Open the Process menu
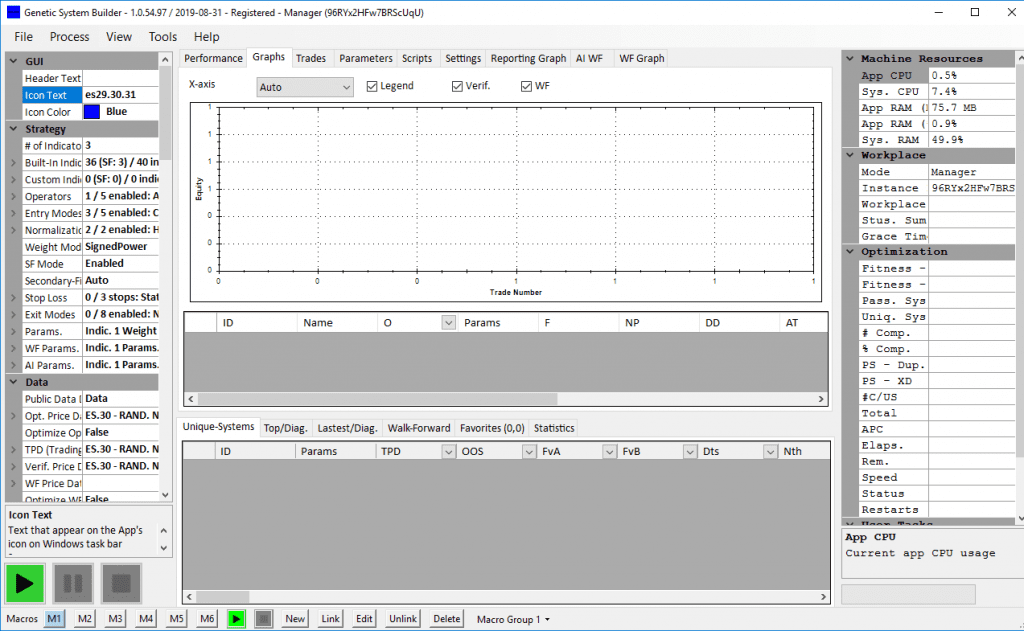Screen dimensions: 1024x631 coord(69,37)
